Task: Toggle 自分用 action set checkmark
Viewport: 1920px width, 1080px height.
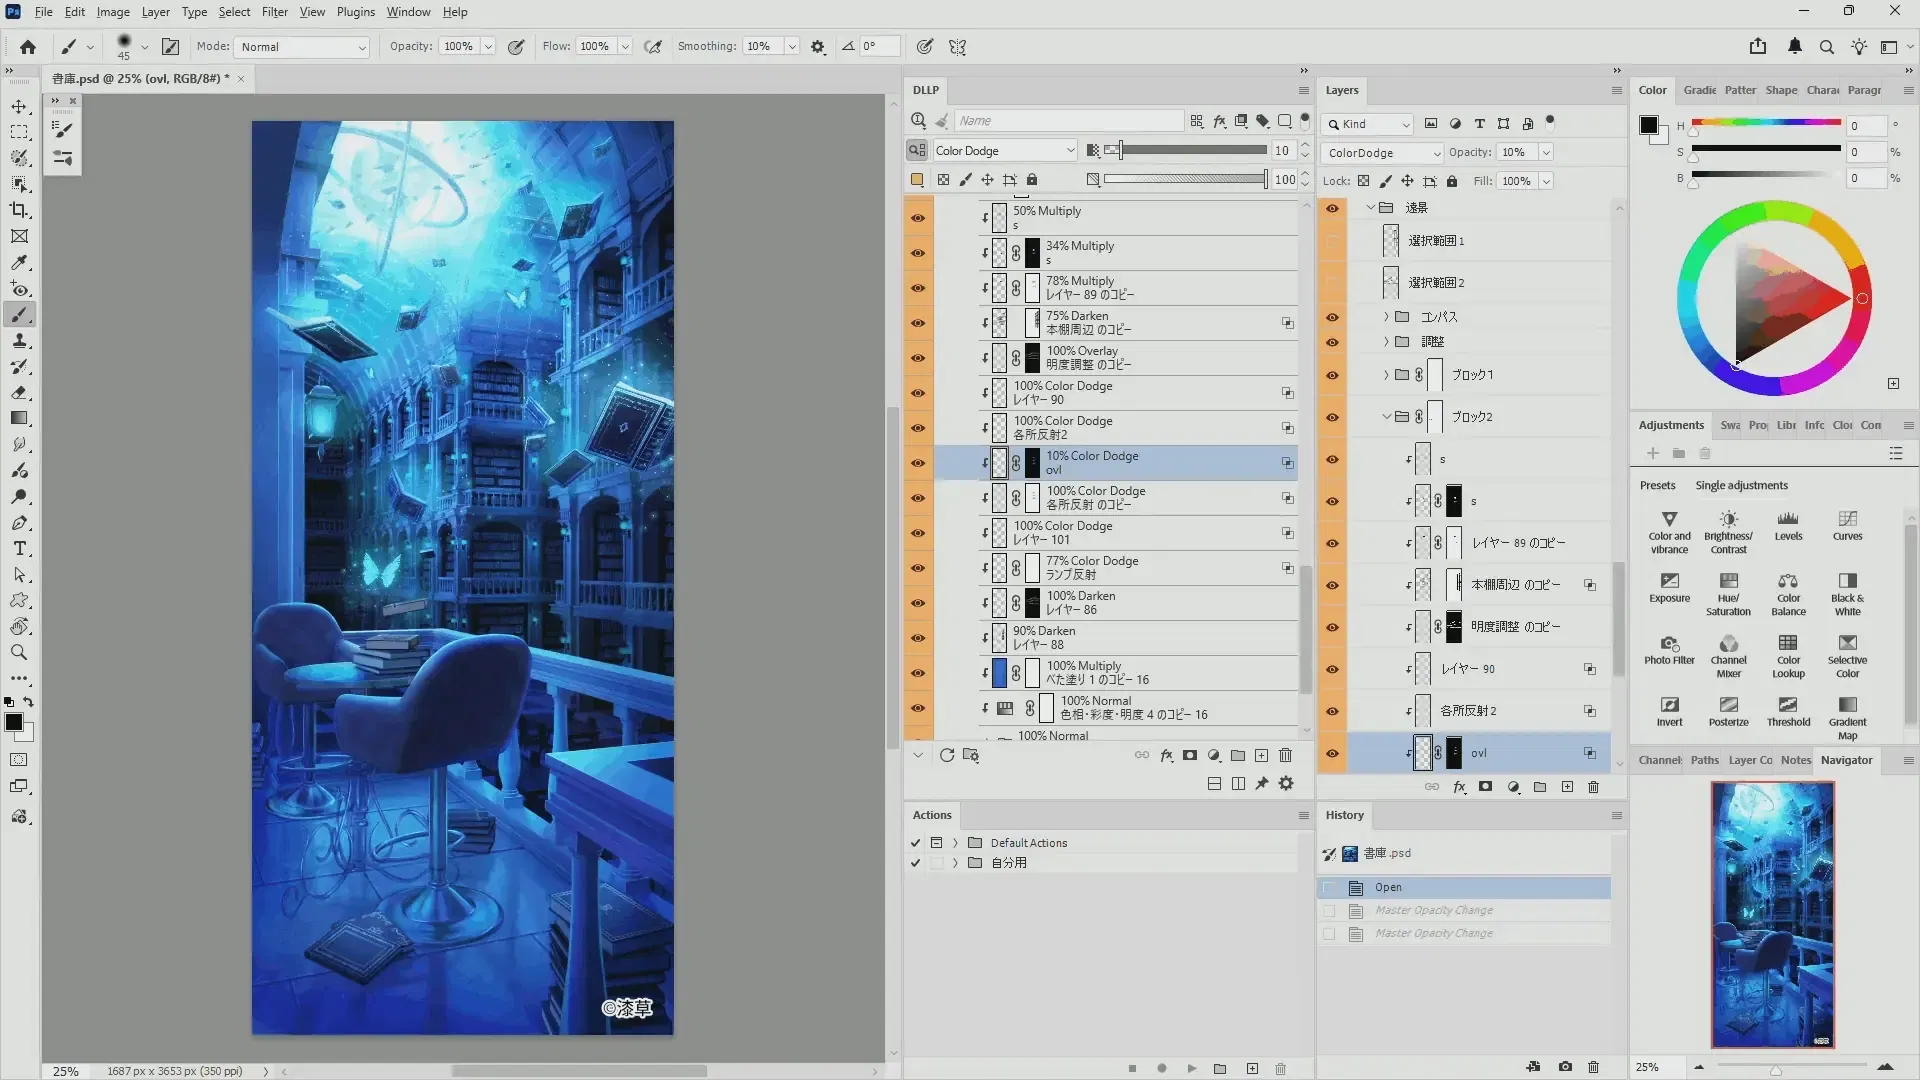Action: 915,863
